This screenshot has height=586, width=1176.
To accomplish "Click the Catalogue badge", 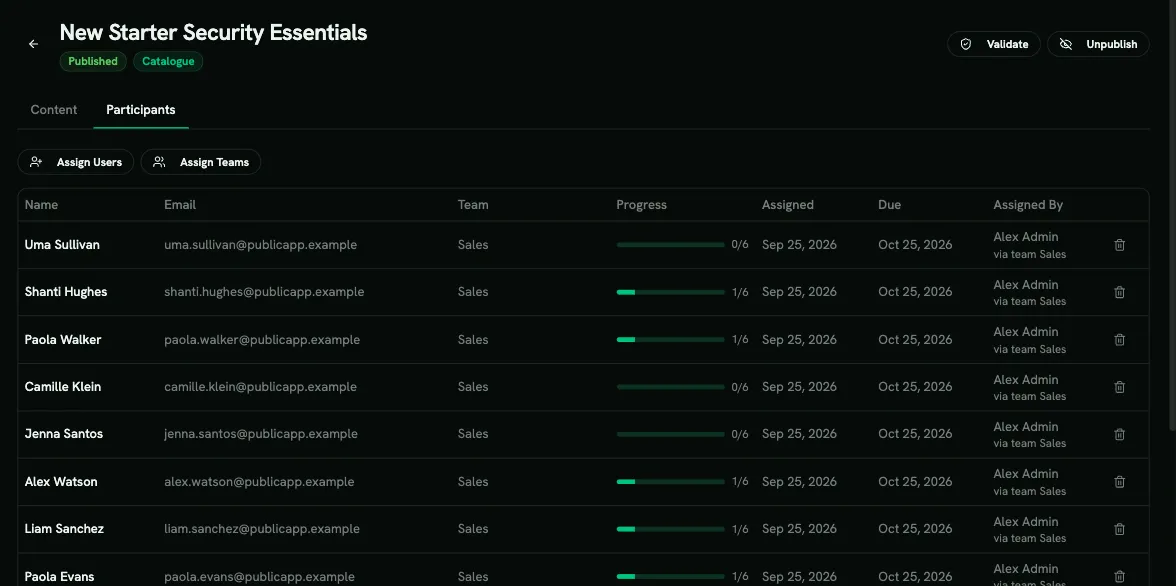I will 168,62.
